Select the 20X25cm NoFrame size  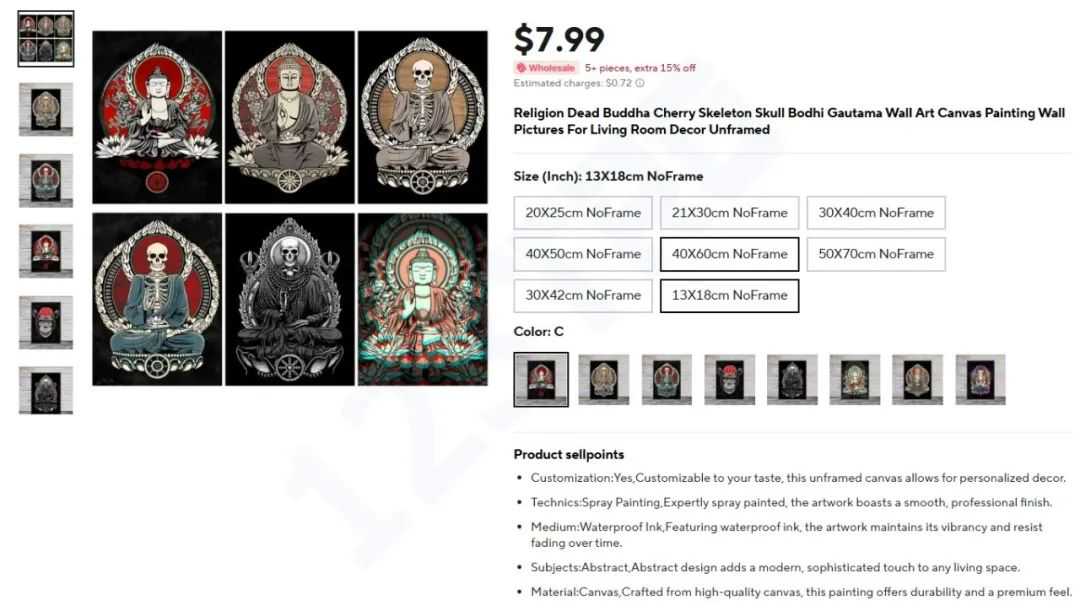(583, 213)
